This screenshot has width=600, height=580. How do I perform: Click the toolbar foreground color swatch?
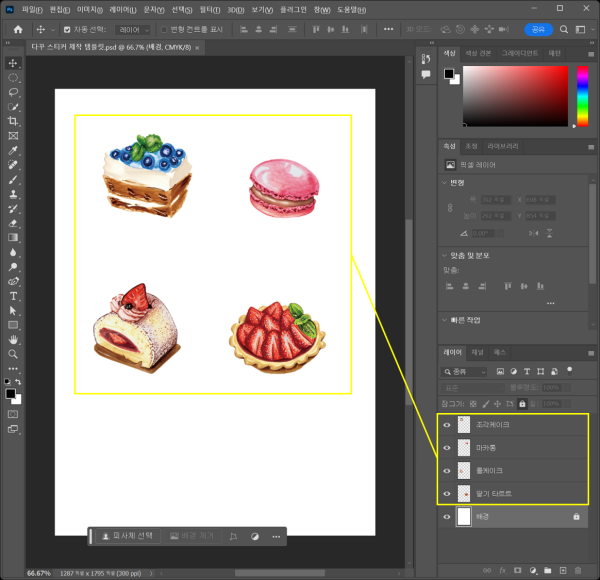pyautogui.click(x=10, y=393)
